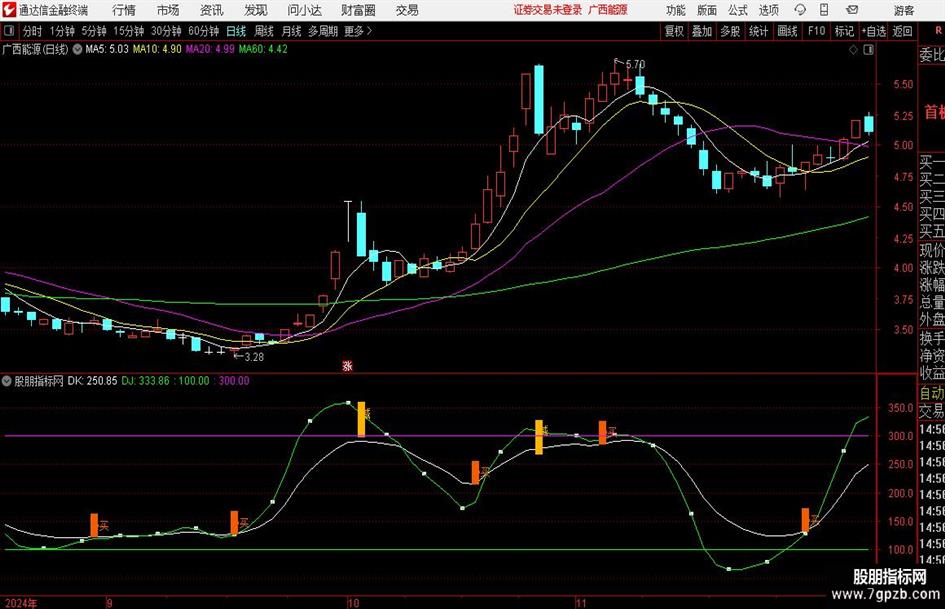Click the DJ: 333.86 indicator value
945x609 pixels.
(x=145, y=380)
